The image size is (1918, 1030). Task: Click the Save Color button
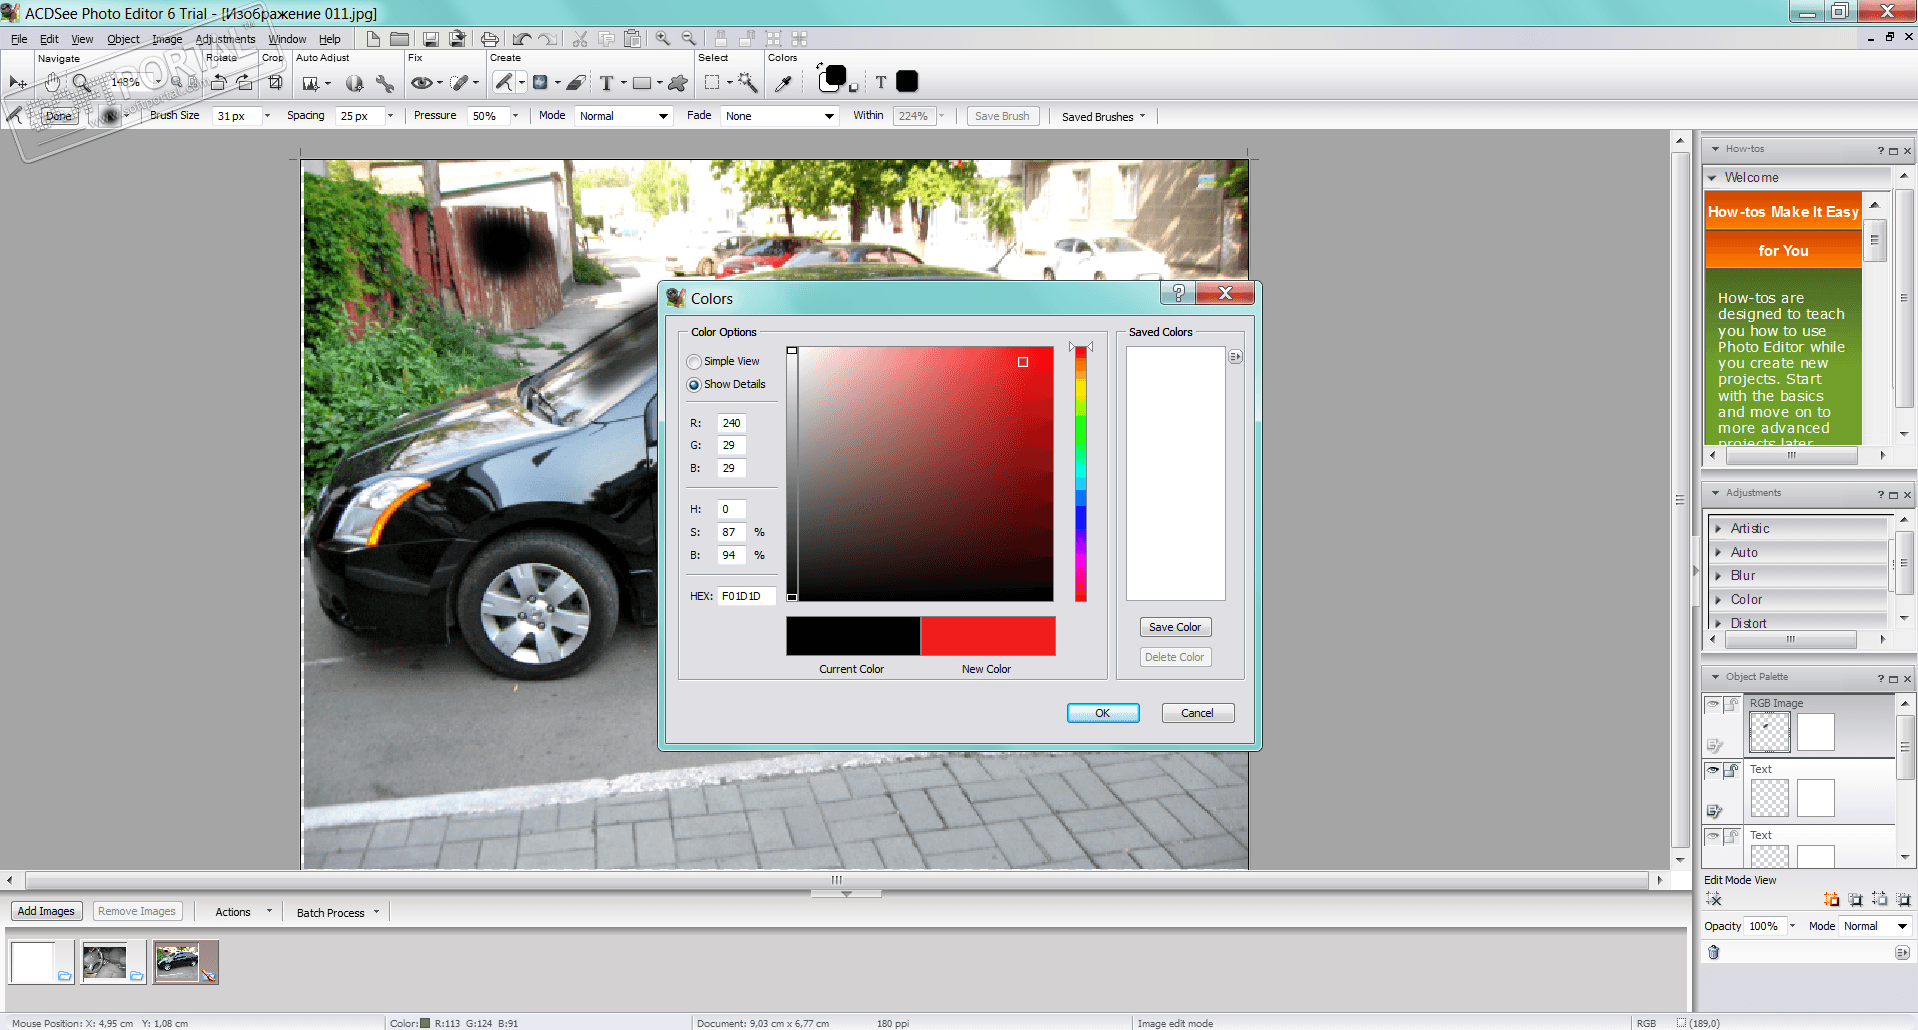coord(1175,627)
